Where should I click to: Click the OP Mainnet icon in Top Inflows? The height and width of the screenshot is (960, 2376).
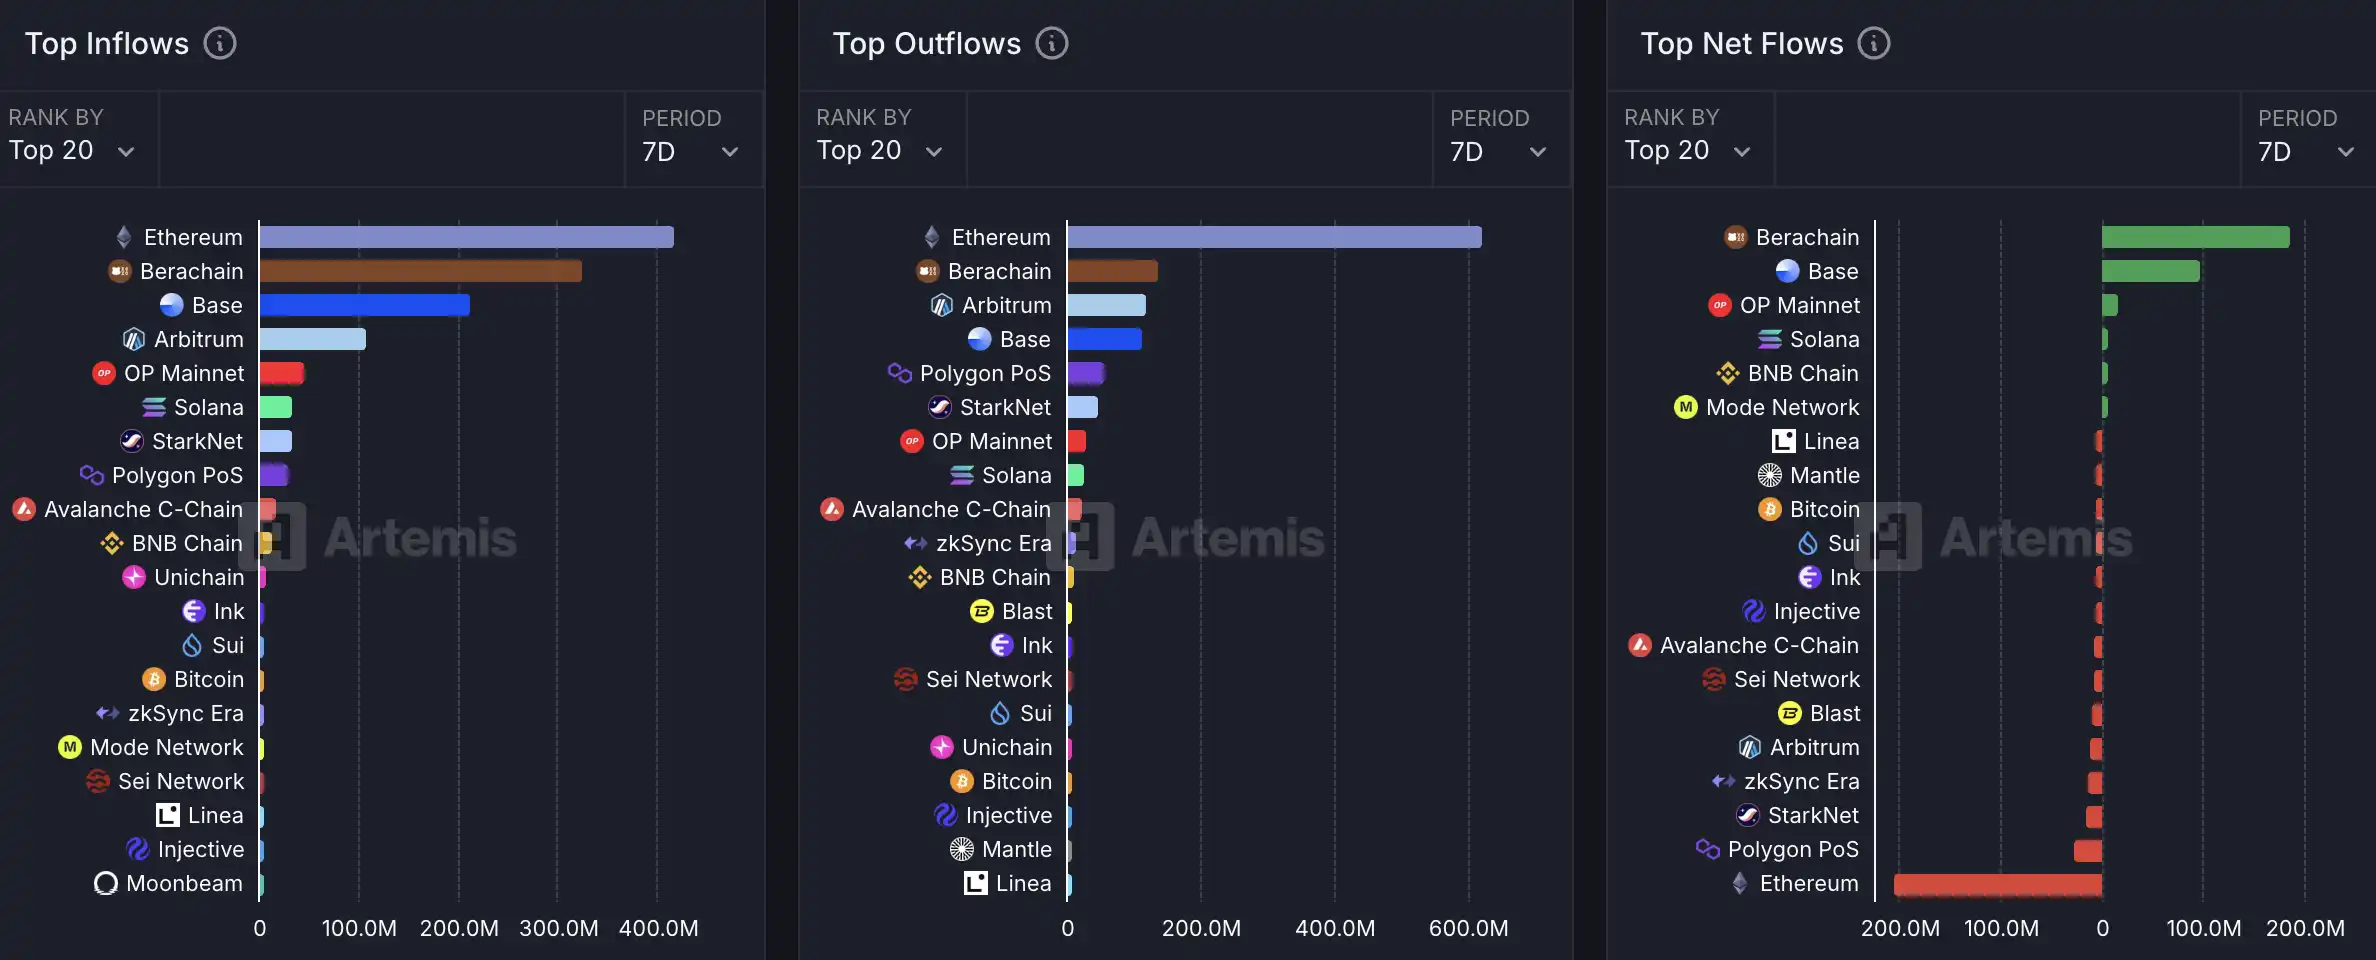(104, 373)
